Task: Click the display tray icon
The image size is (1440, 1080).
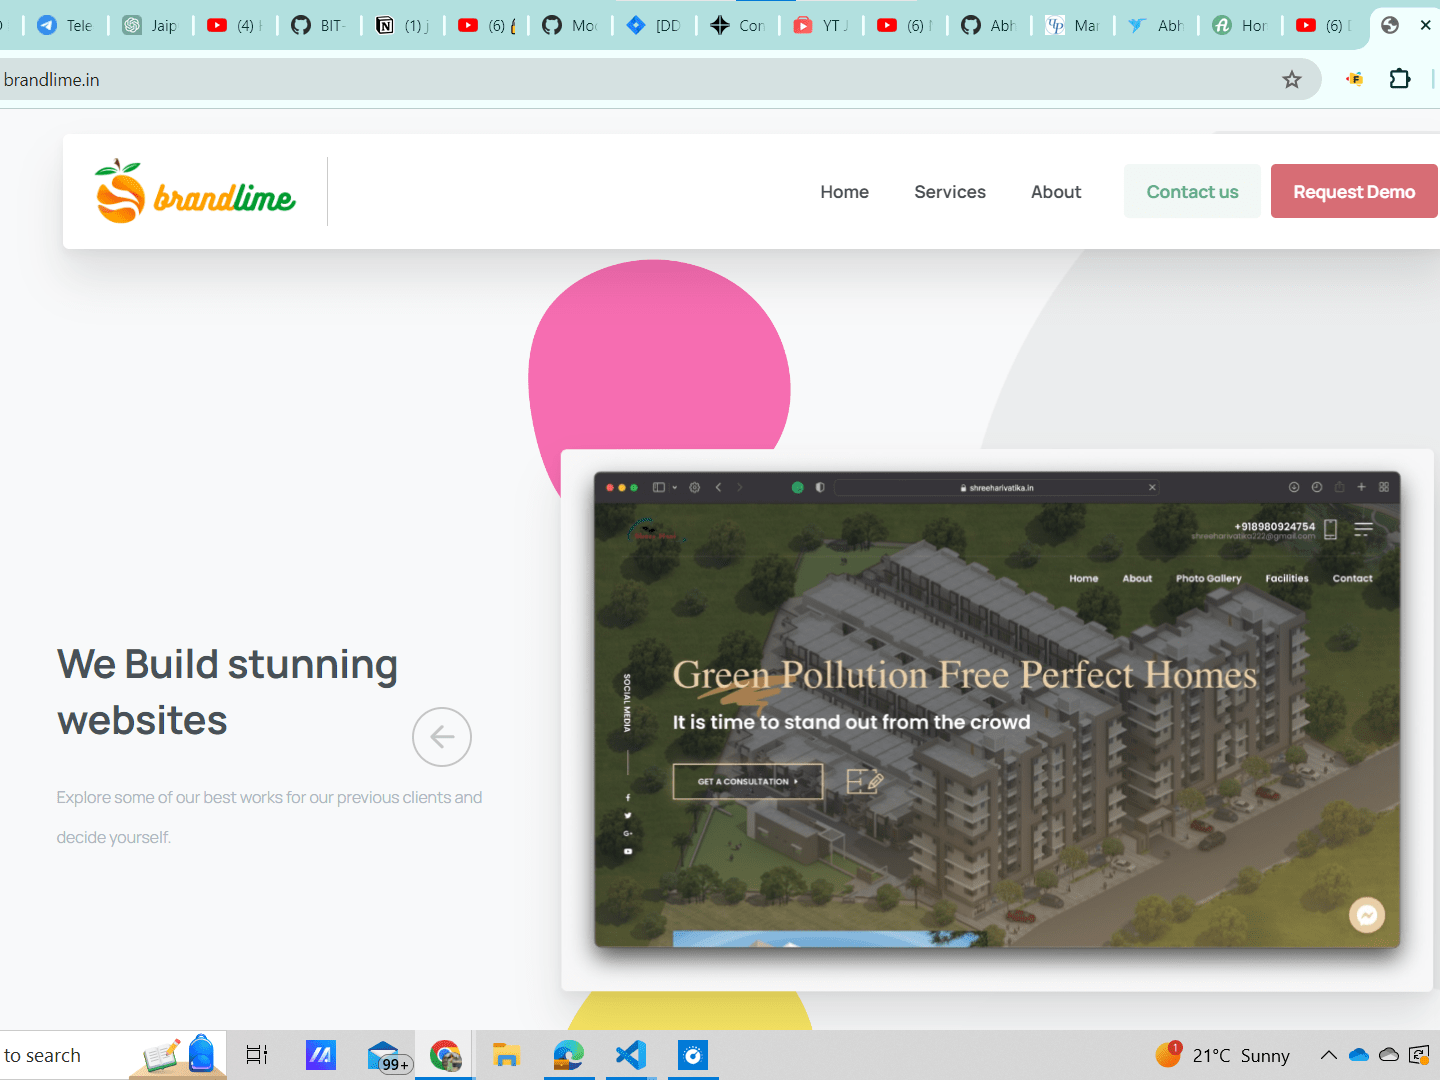Action: (1419, 1055)
